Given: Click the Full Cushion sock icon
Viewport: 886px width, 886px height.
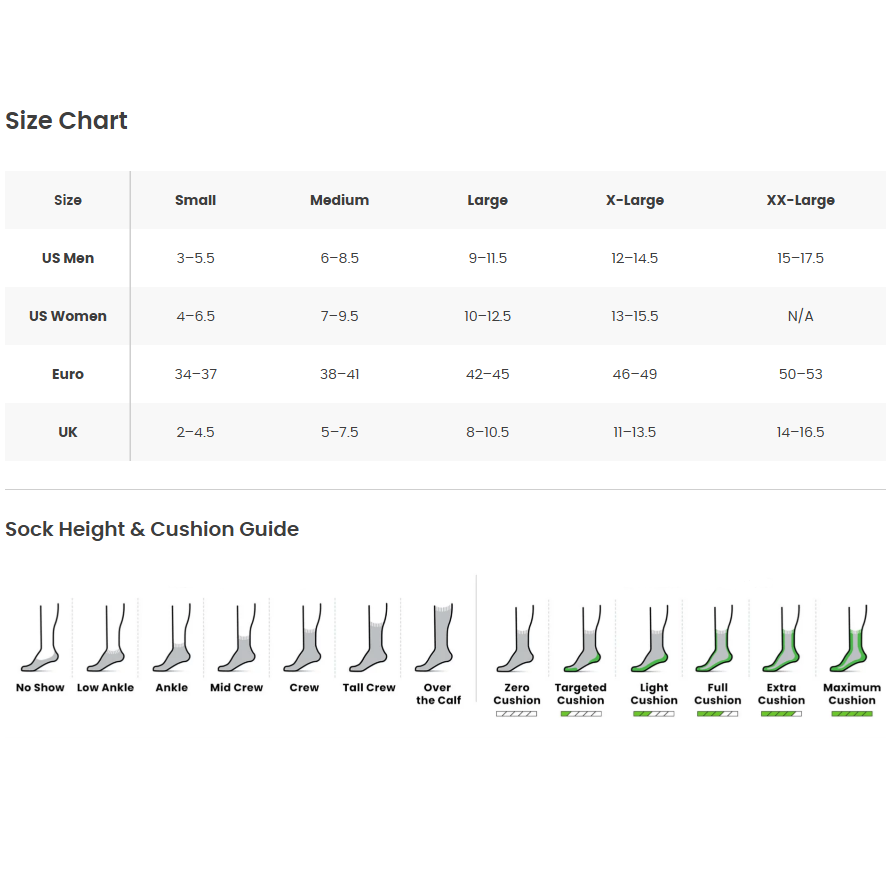Looking at the screenshot, I should [717, 640].
